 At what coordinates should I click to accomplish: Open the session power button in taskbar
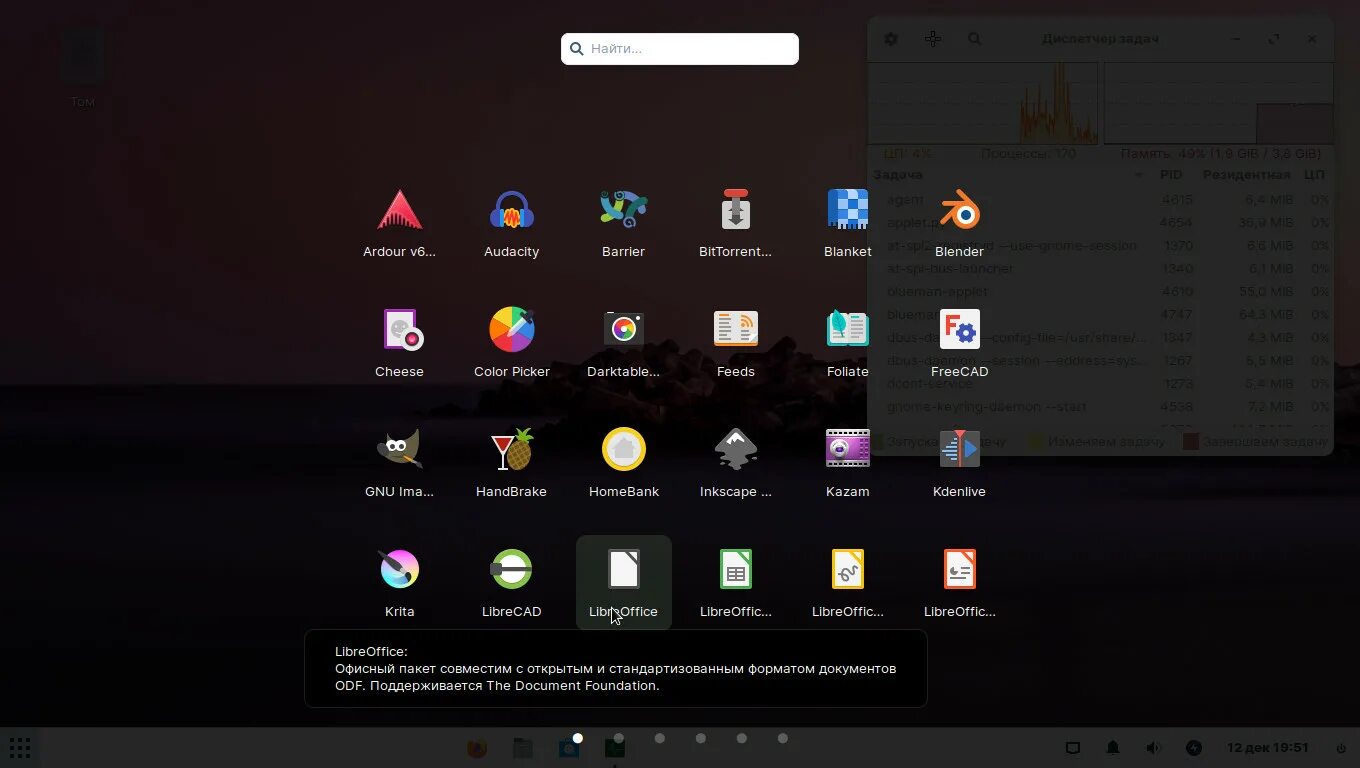[x=1341, y=747]
